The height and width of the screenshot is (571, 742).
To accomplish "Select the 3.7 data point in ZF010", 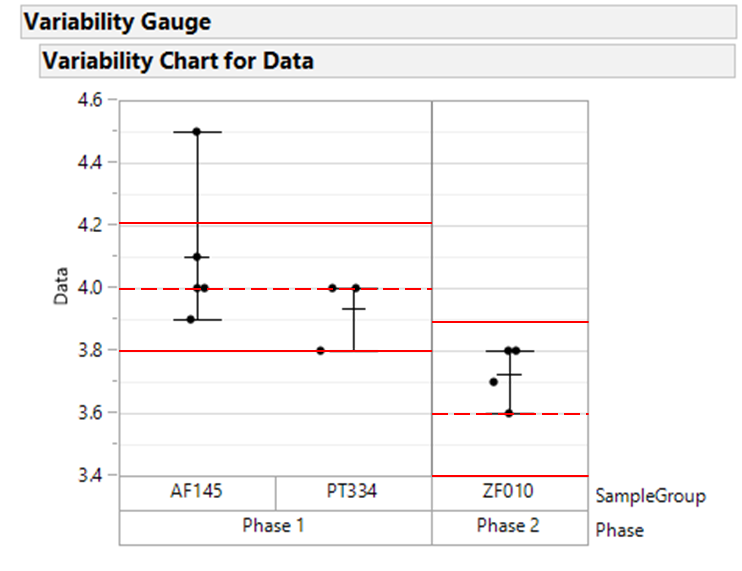I will click(x=493, y=382).
